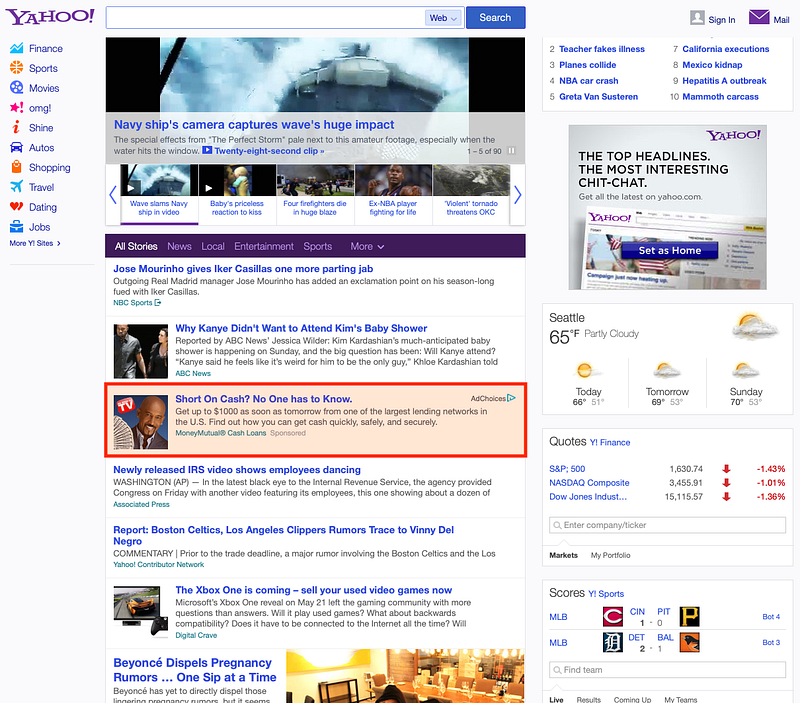This screenshot has height=703, width=800.
Task: Click the Find team input field
Action: [x=667, y=670]
